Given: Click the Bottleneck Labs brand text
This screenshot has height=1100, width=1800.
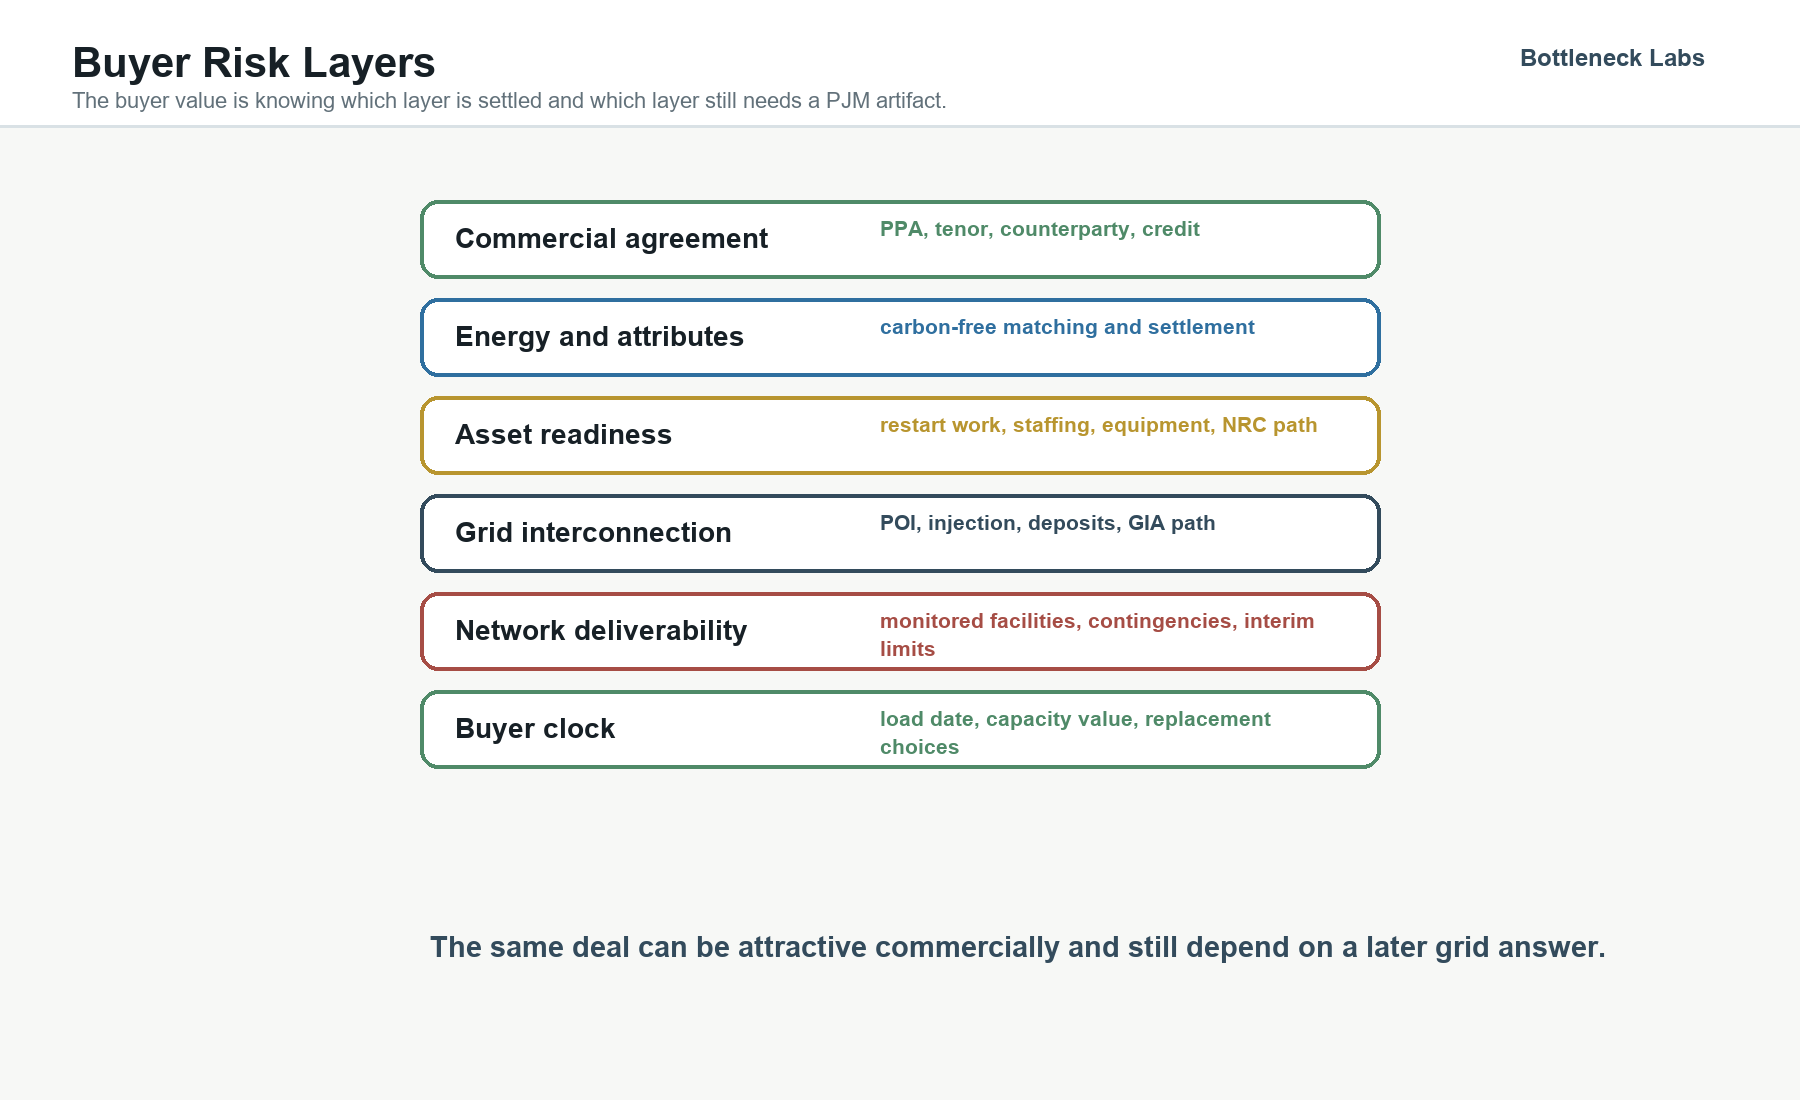Looking at the screenshot, I should [1612, 58].
